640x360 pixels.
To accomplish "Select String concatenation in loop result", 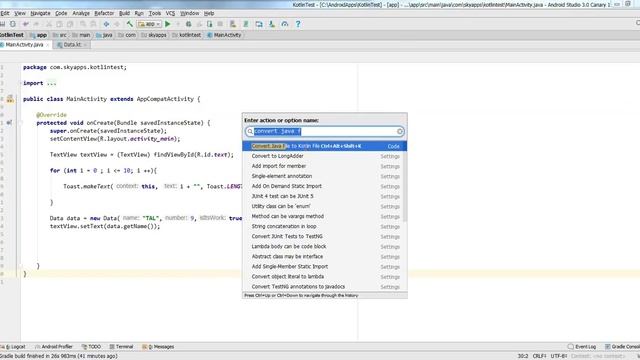I will click(324, 227).
